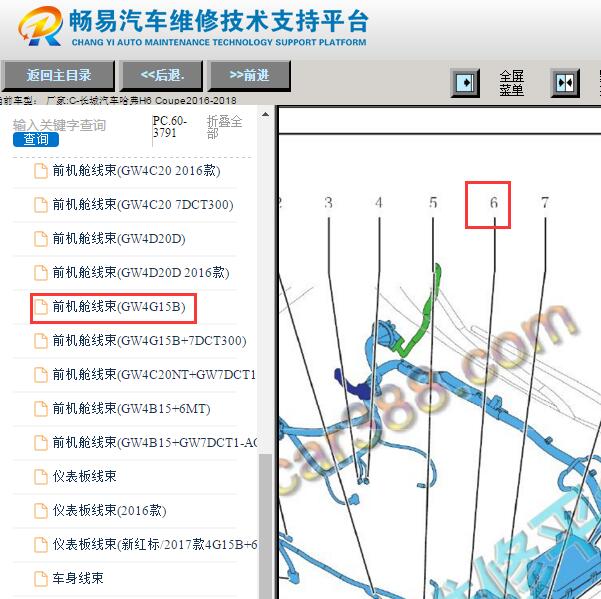Click document icon beside 前机舱线束(GW4C20NT+GW7DCT1

click(41, 375)
